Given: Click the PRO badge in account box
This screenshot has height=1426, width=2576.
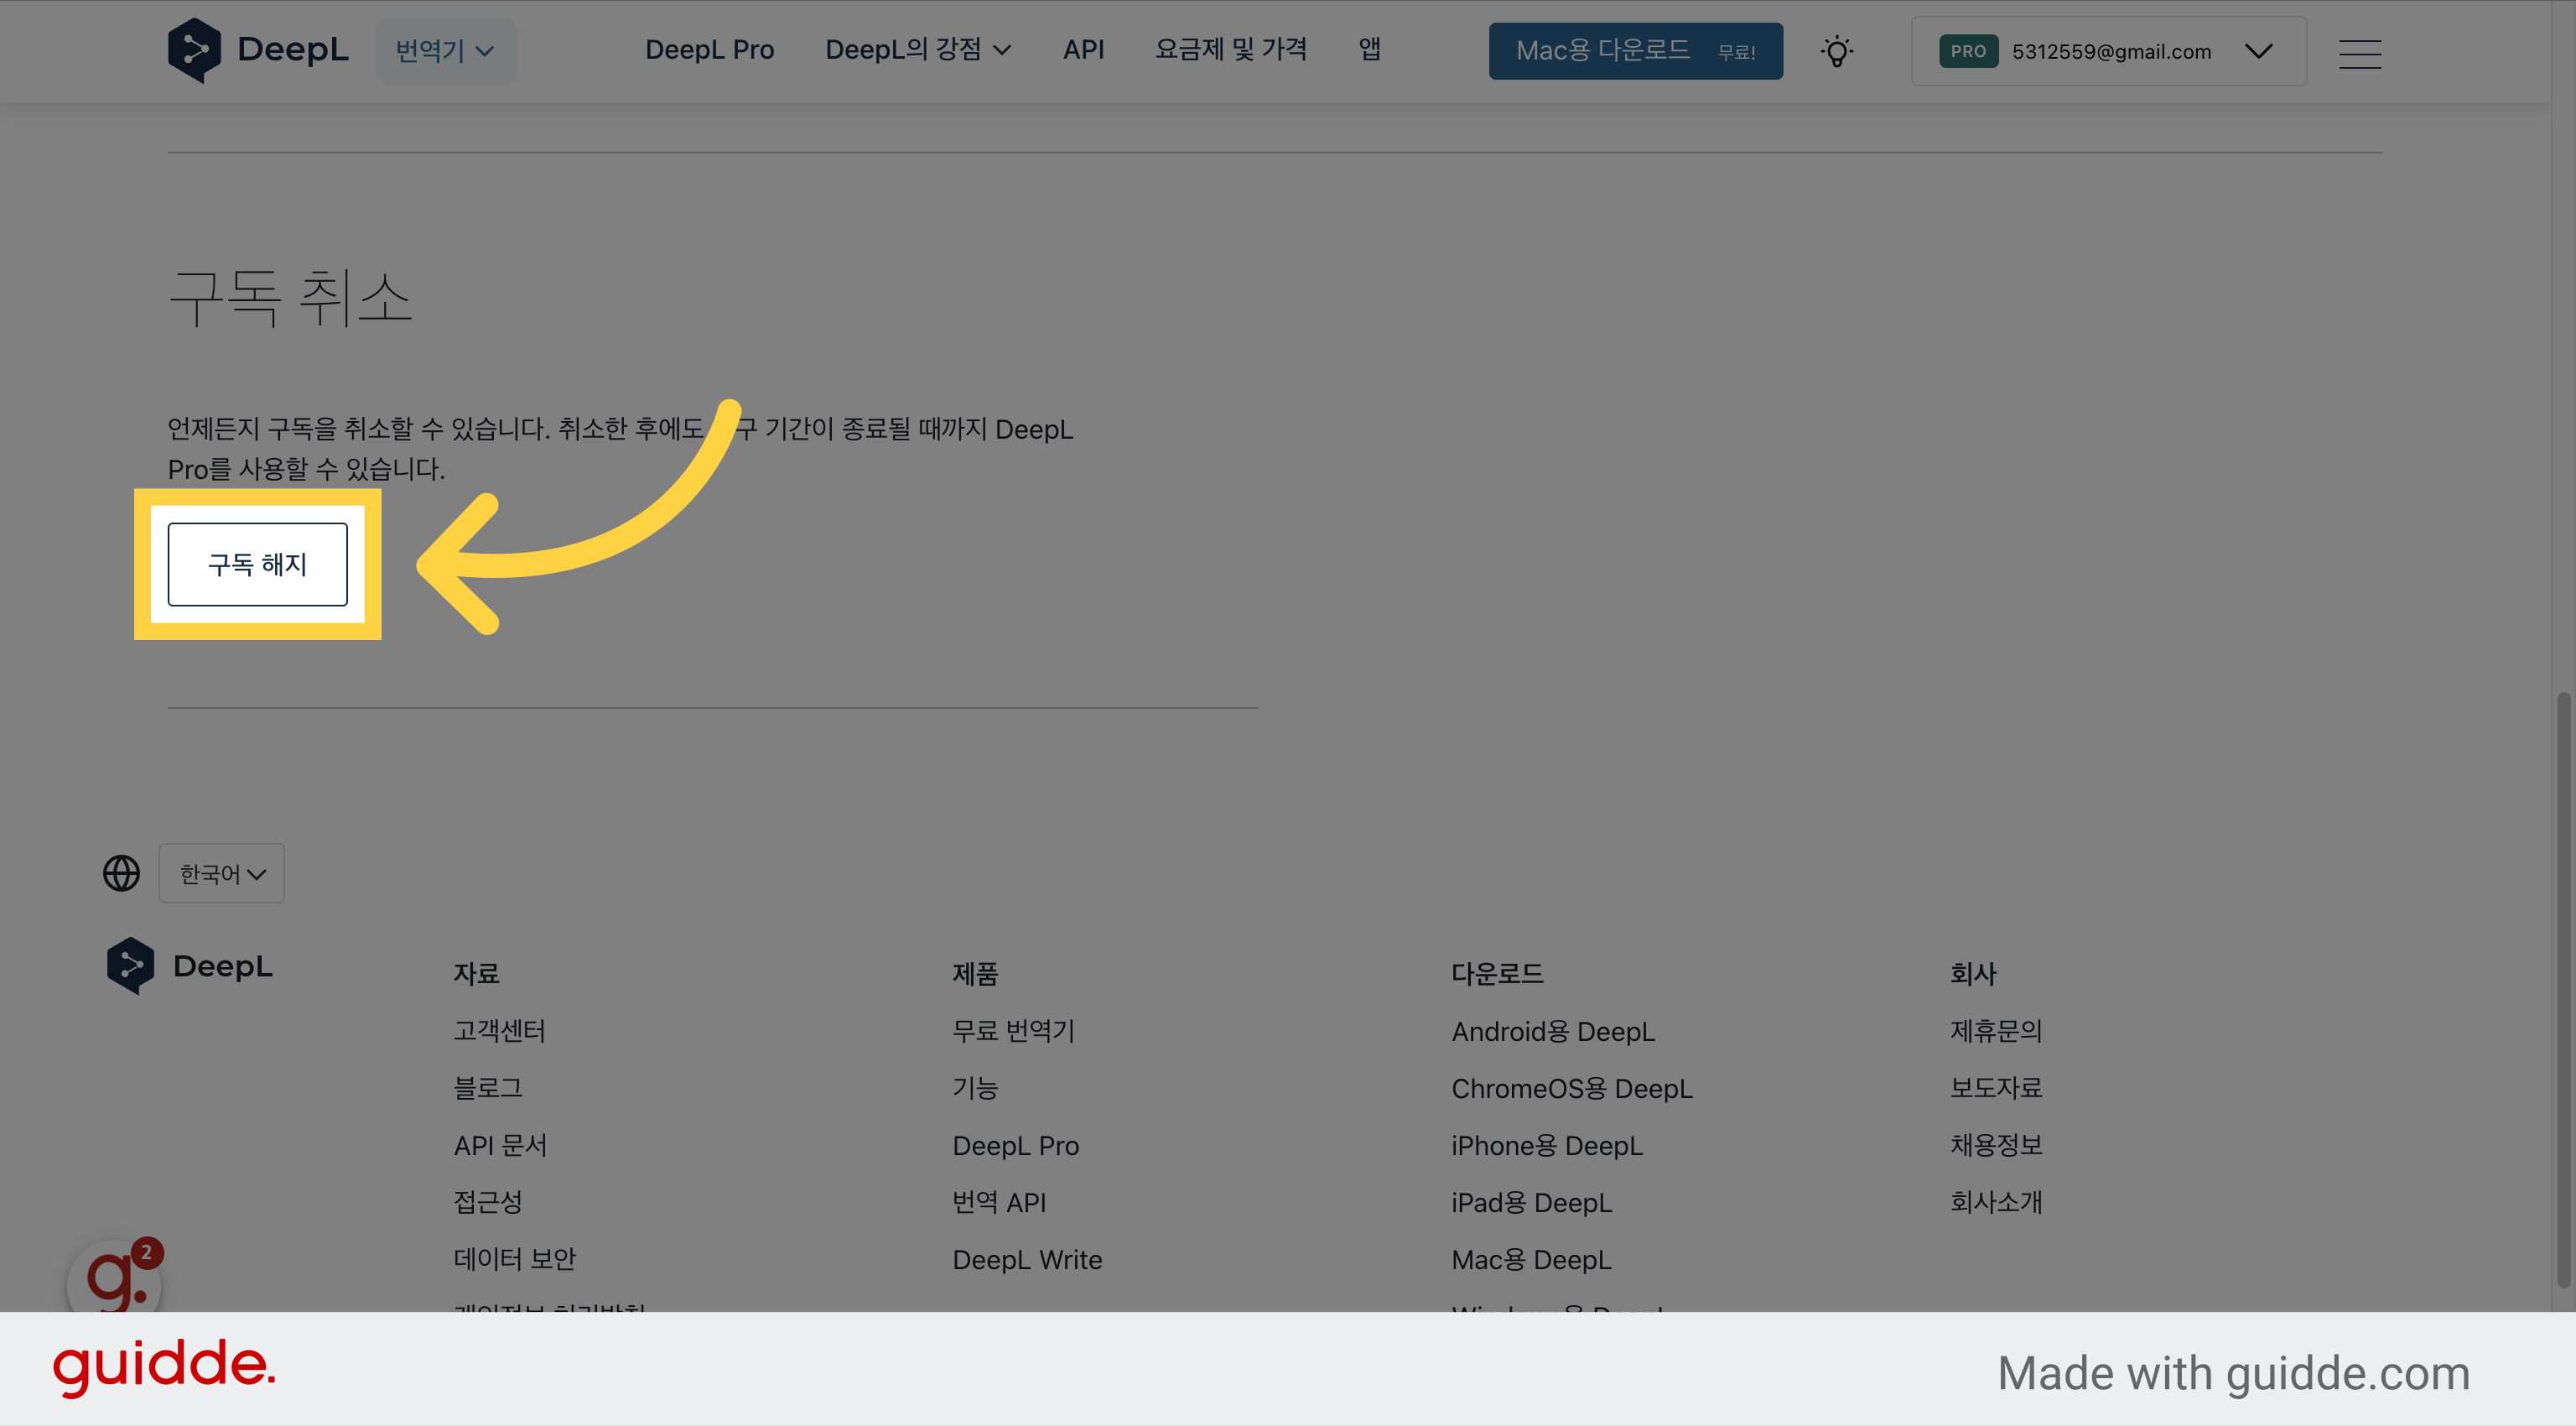Looking at the screenshot, I should point(1967,51).
